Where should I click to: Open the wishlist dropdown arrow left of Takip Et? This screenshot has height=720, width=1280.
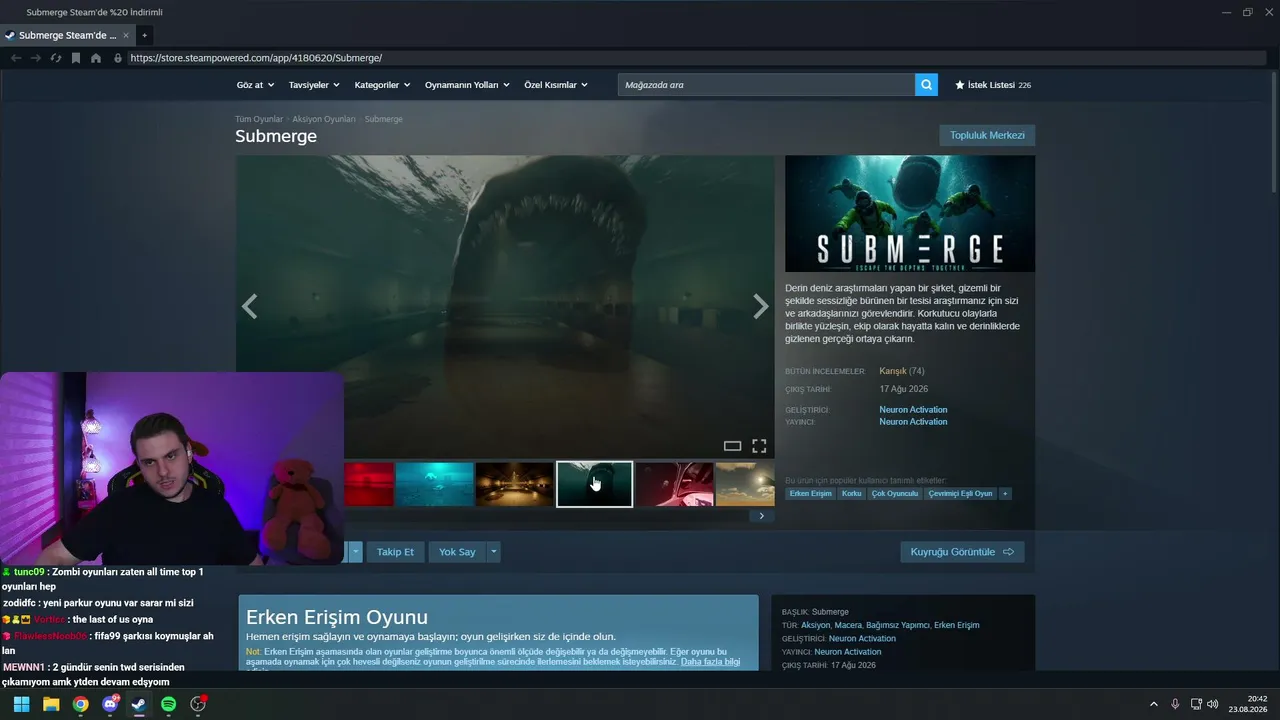355,552
